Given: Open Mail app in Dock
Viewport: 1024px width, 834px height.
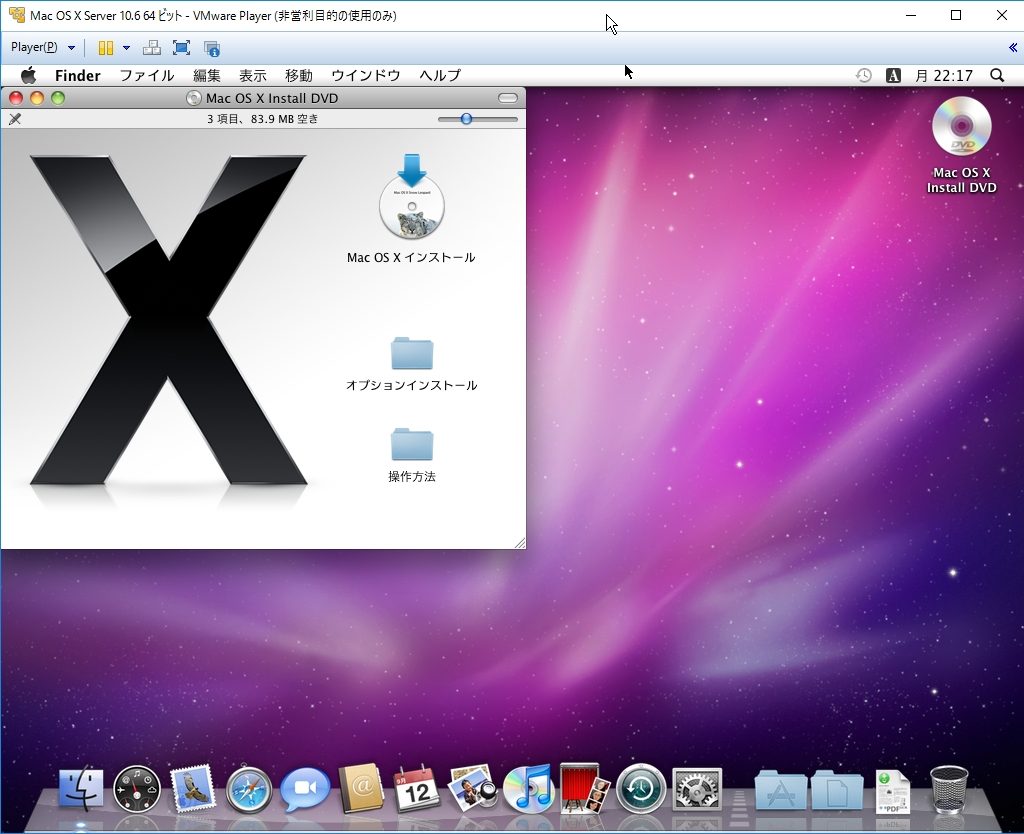Looking at the screenshot, I should [192, 788].
